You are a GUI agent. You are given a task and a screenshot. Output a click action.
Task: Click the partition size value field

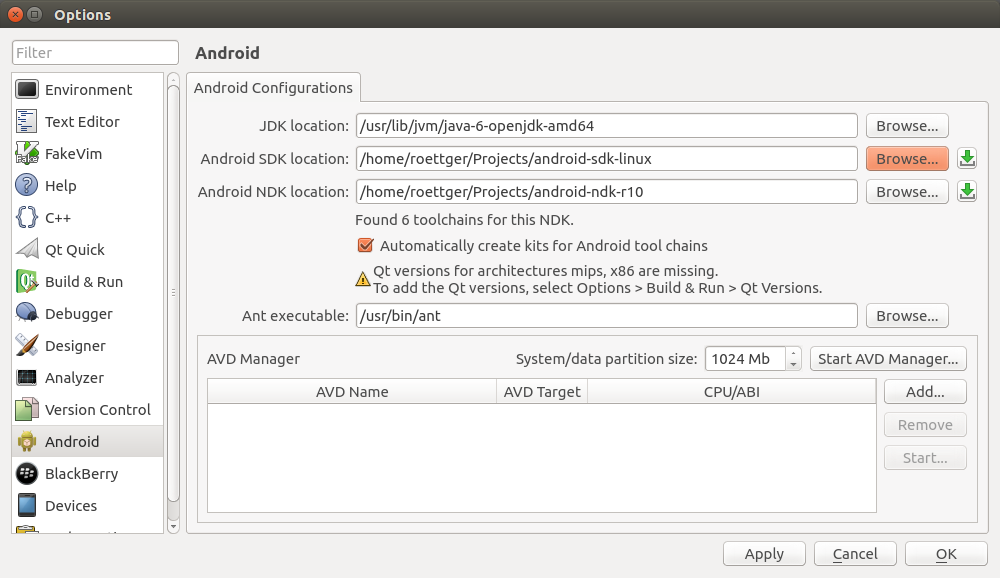(x=746, y=359)
